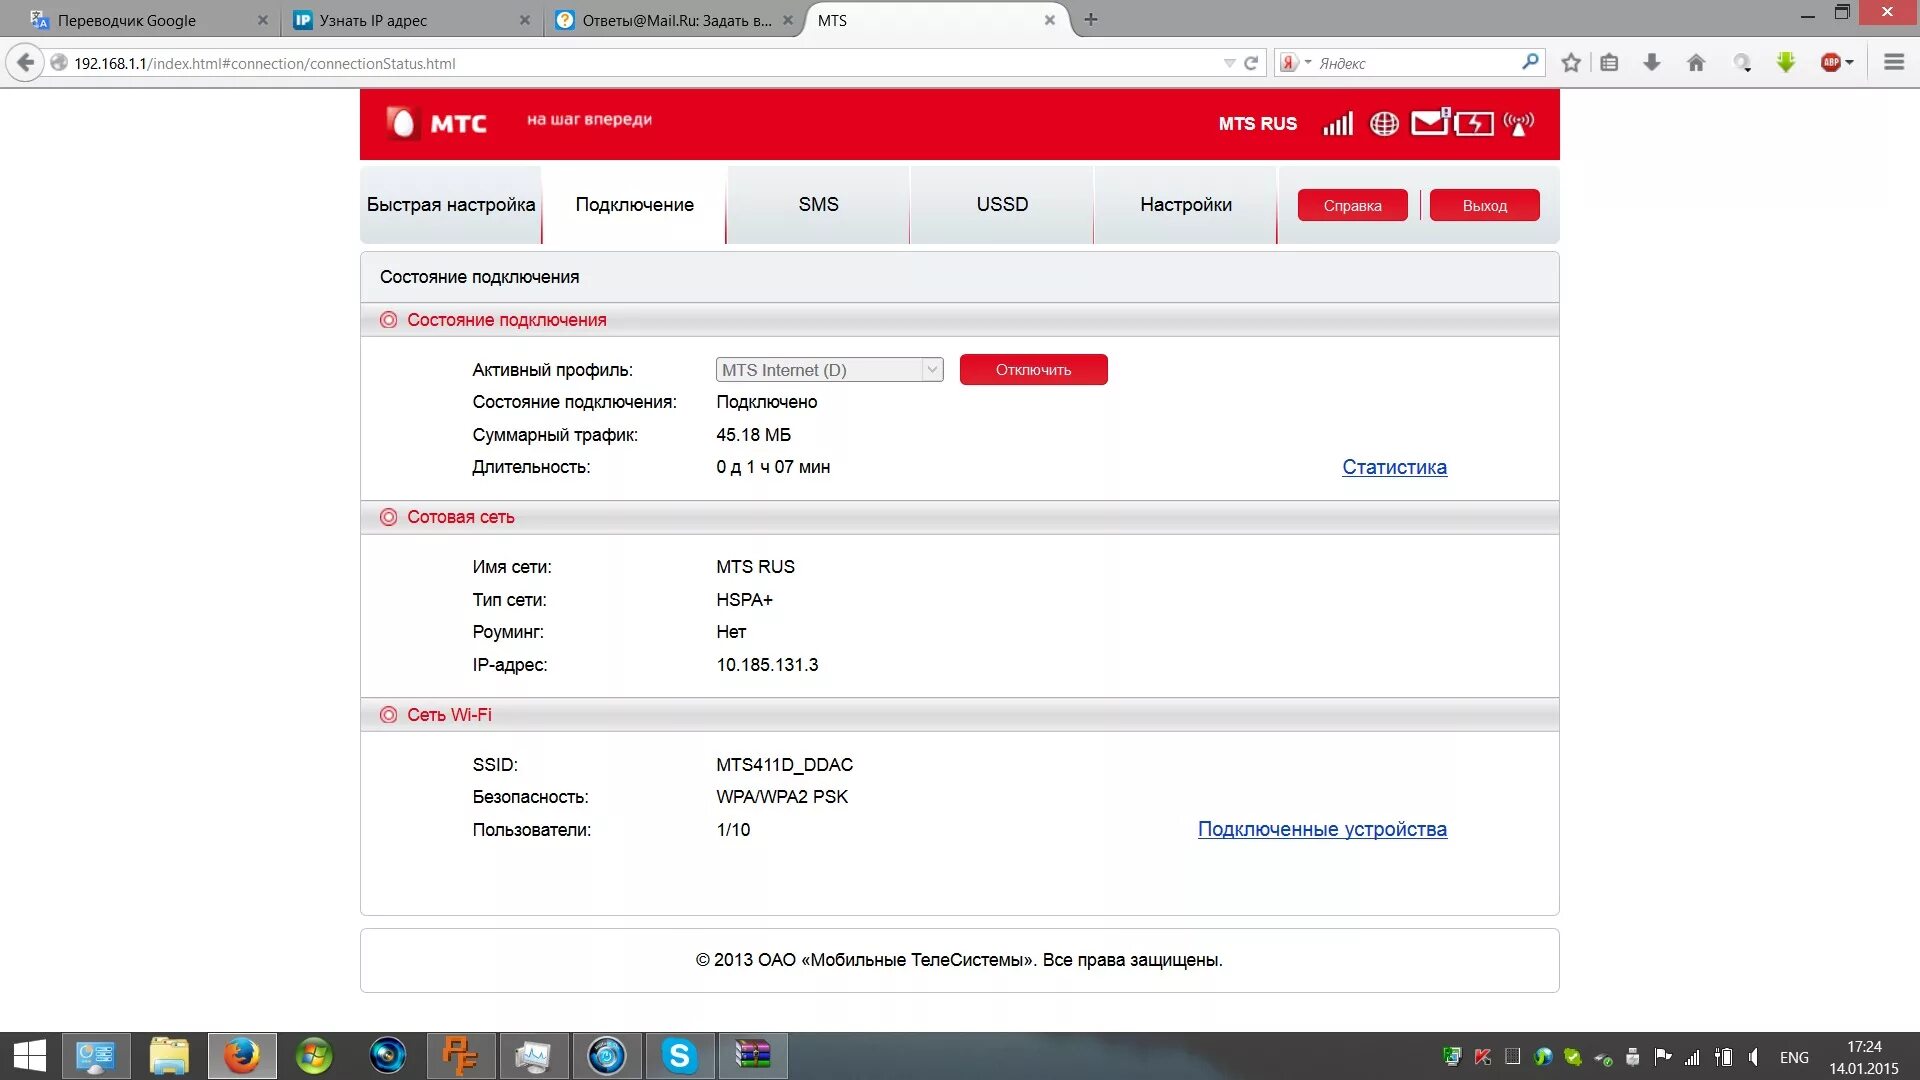The width and height of the screenshot is (1920, 1080).
Task: Click the ENG language indicator
Action: tap(1794, 1057)
